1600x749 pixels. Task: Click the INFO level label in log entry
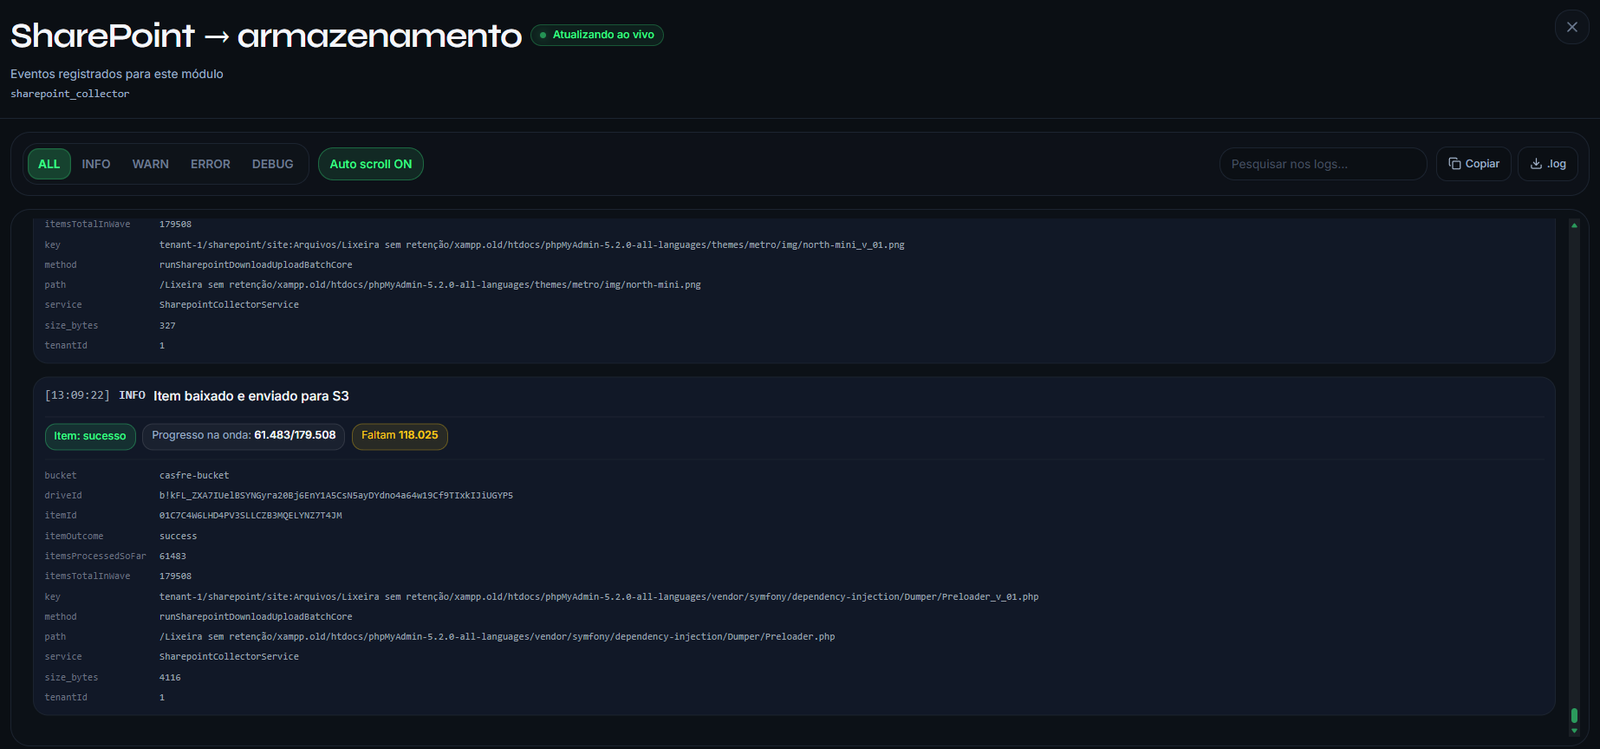pos(132,396)
